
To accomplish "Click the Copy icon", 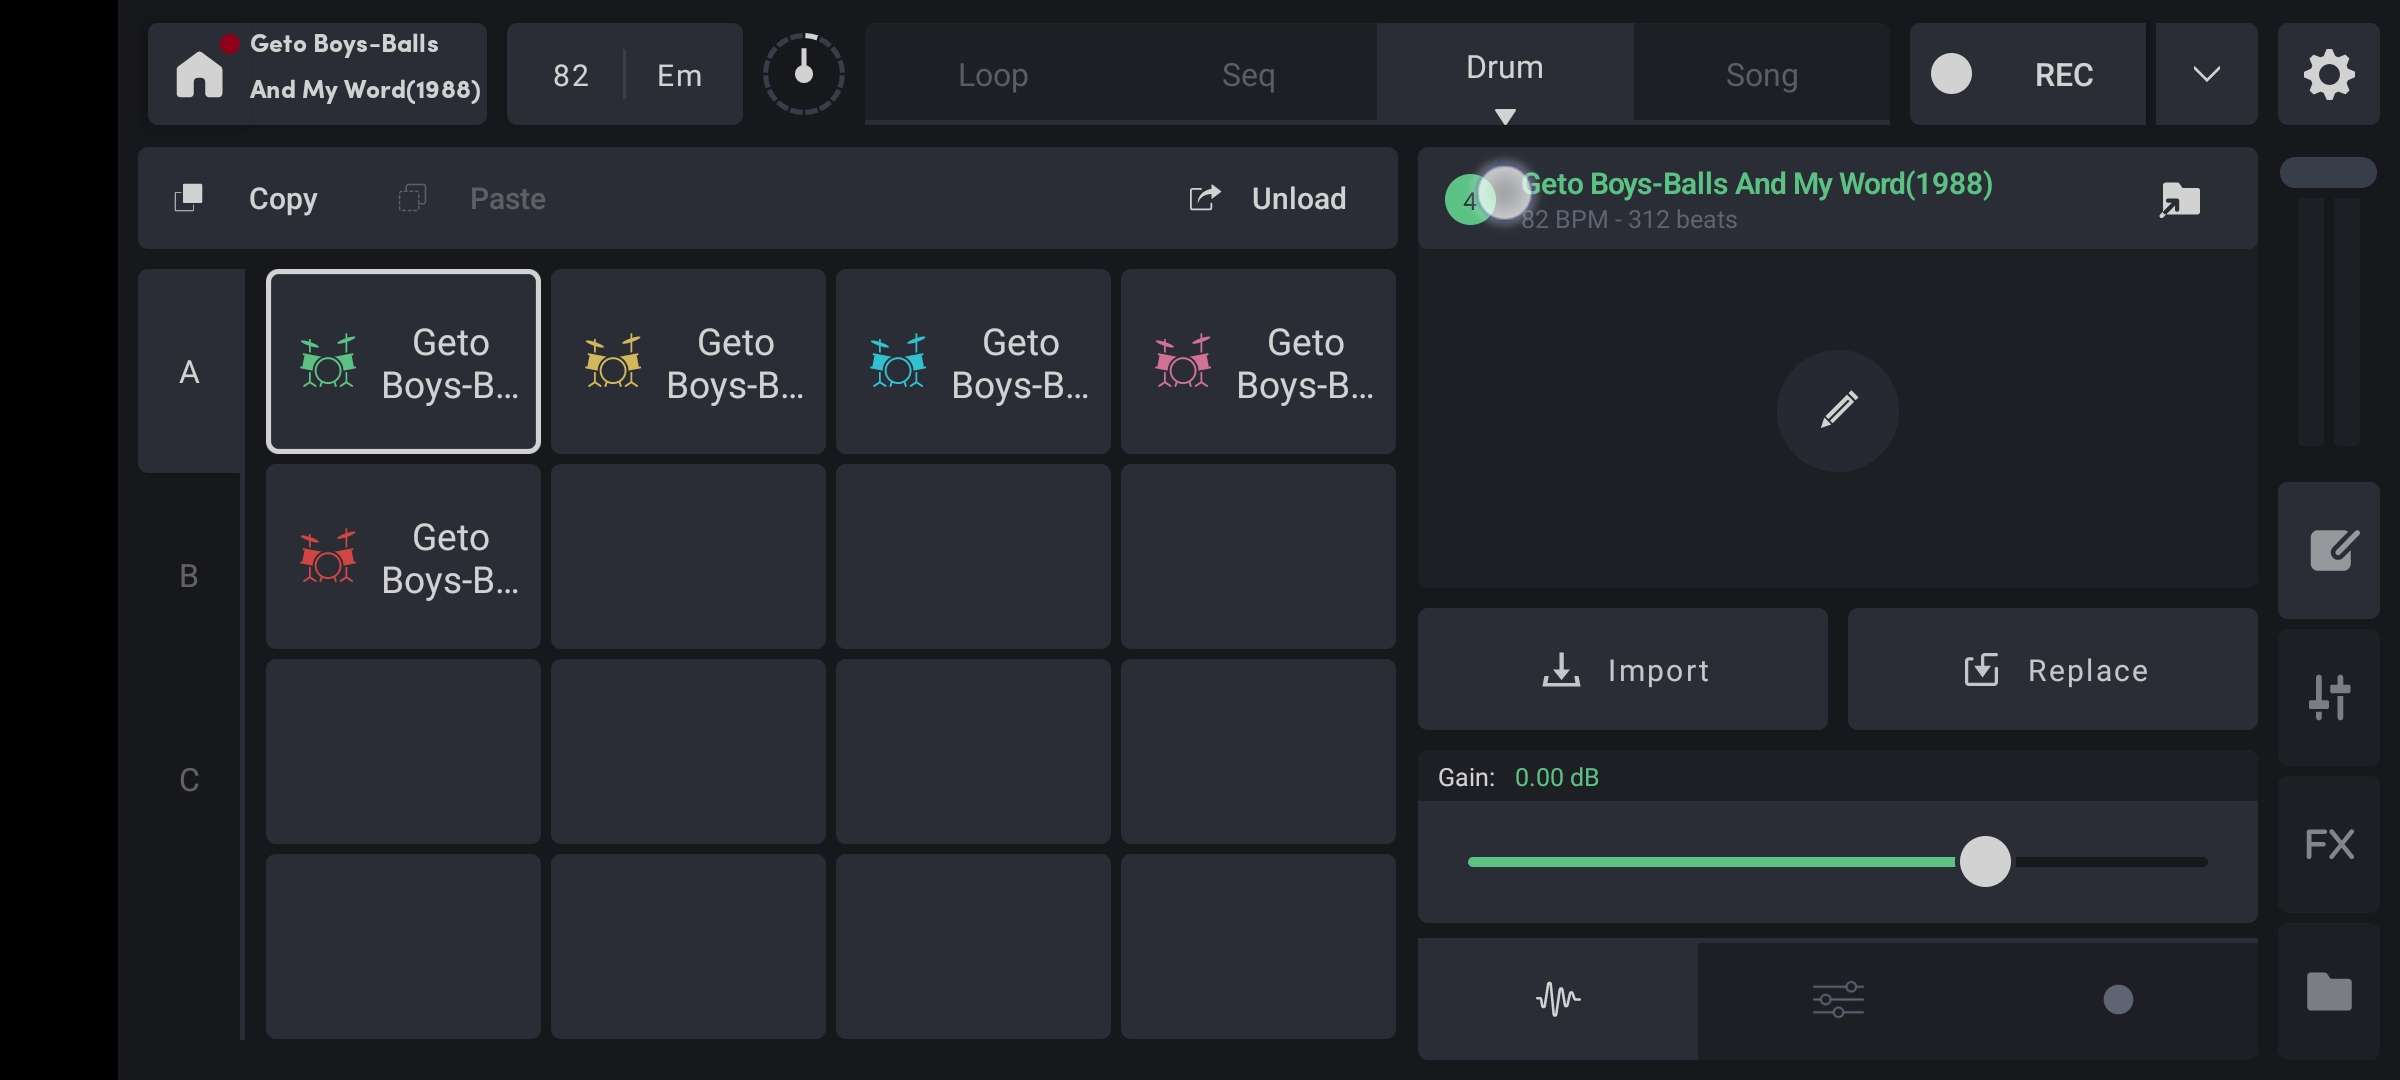I will [188, 198].
